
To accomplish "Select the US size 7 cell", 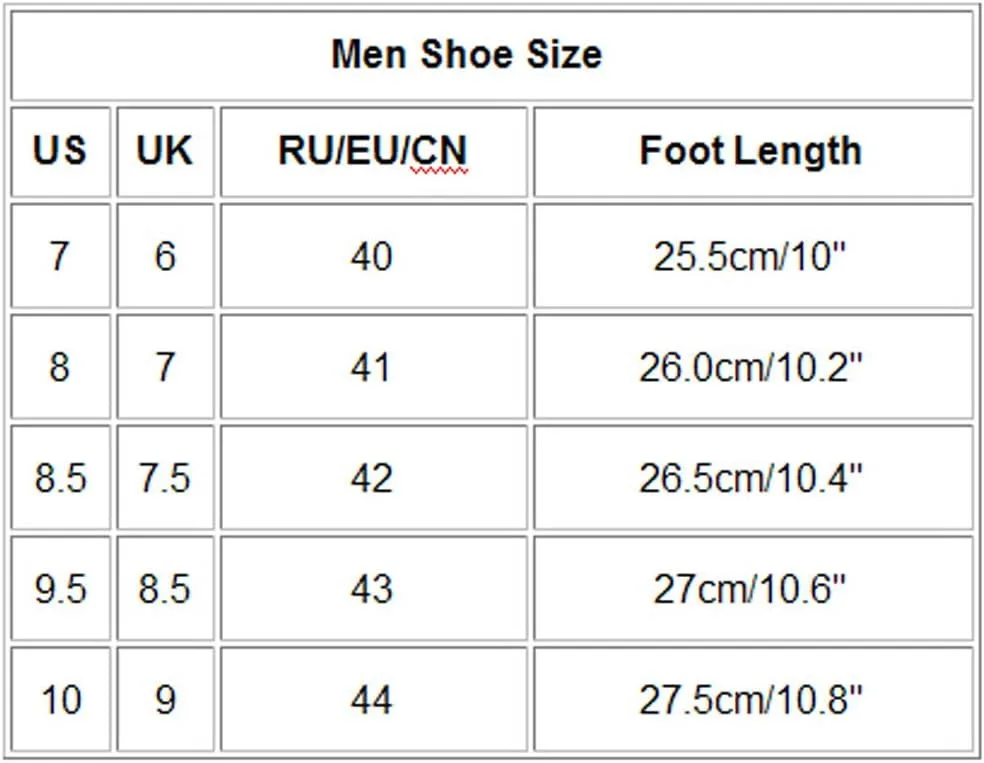I will point(60,256).
